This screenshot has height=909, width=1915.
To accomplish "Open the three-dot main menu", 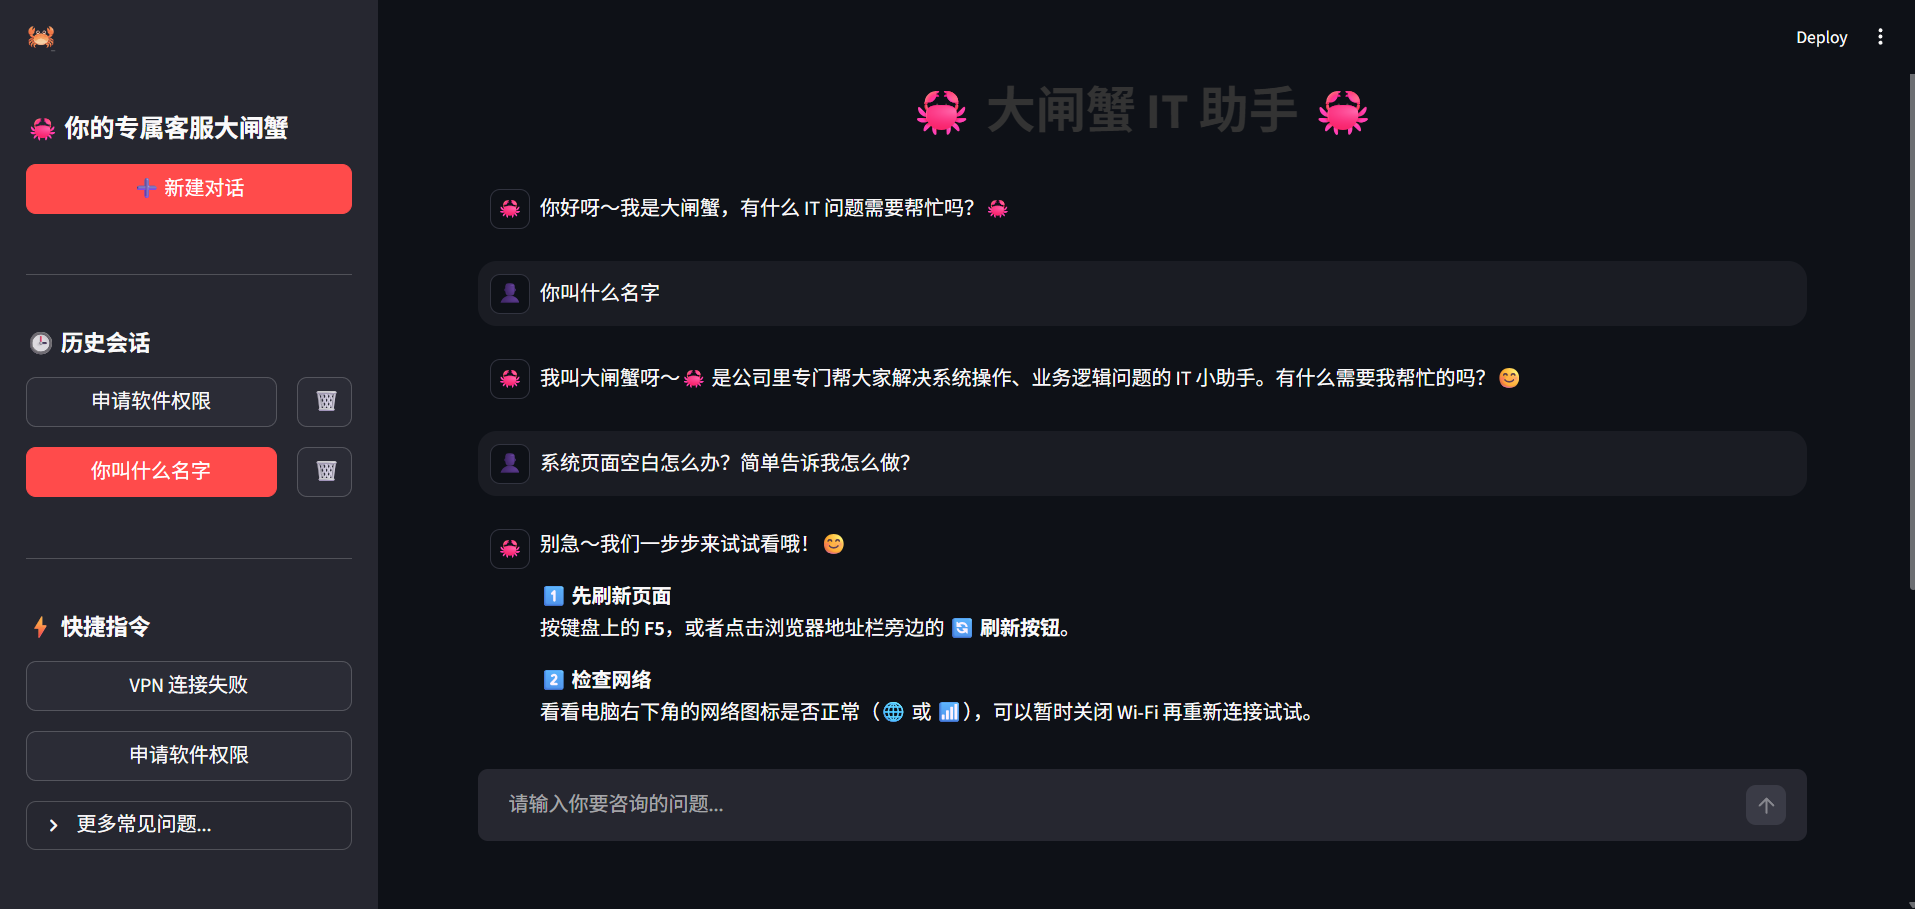I will click(1880, 37).
